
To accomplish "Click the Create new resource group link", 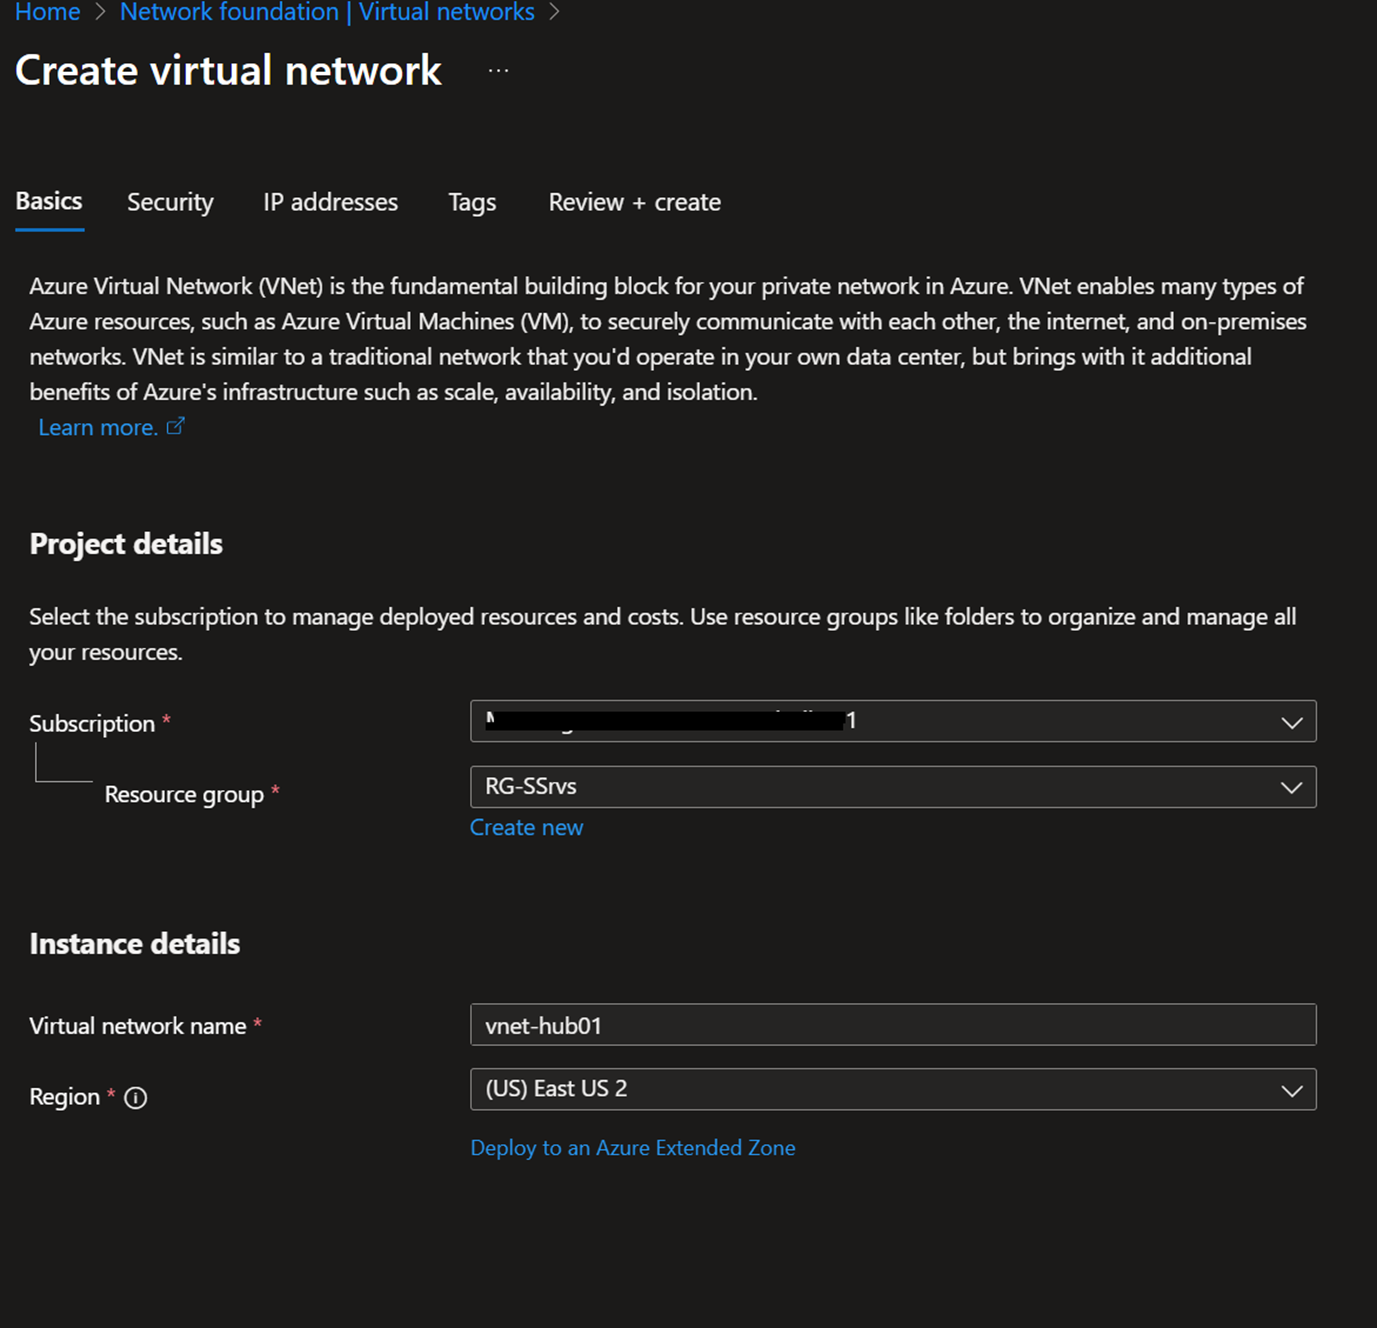I will click(526, 828).
